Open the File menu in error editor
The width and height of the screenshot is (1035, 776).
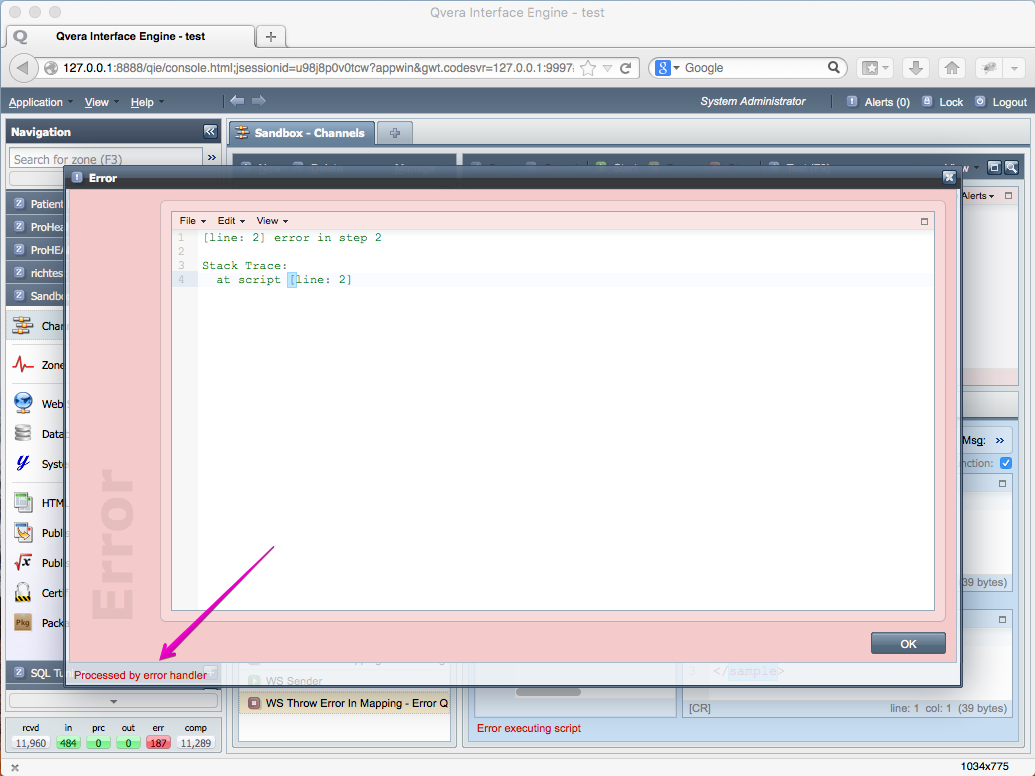(x=192, y=220)
